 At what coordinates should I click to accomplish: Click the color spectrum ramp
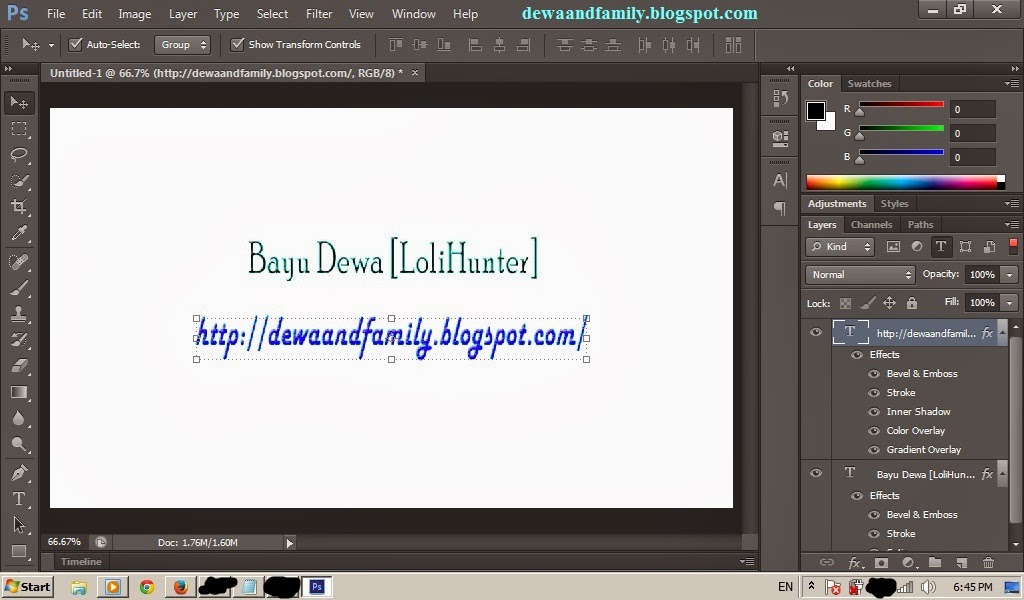point(905,182)
